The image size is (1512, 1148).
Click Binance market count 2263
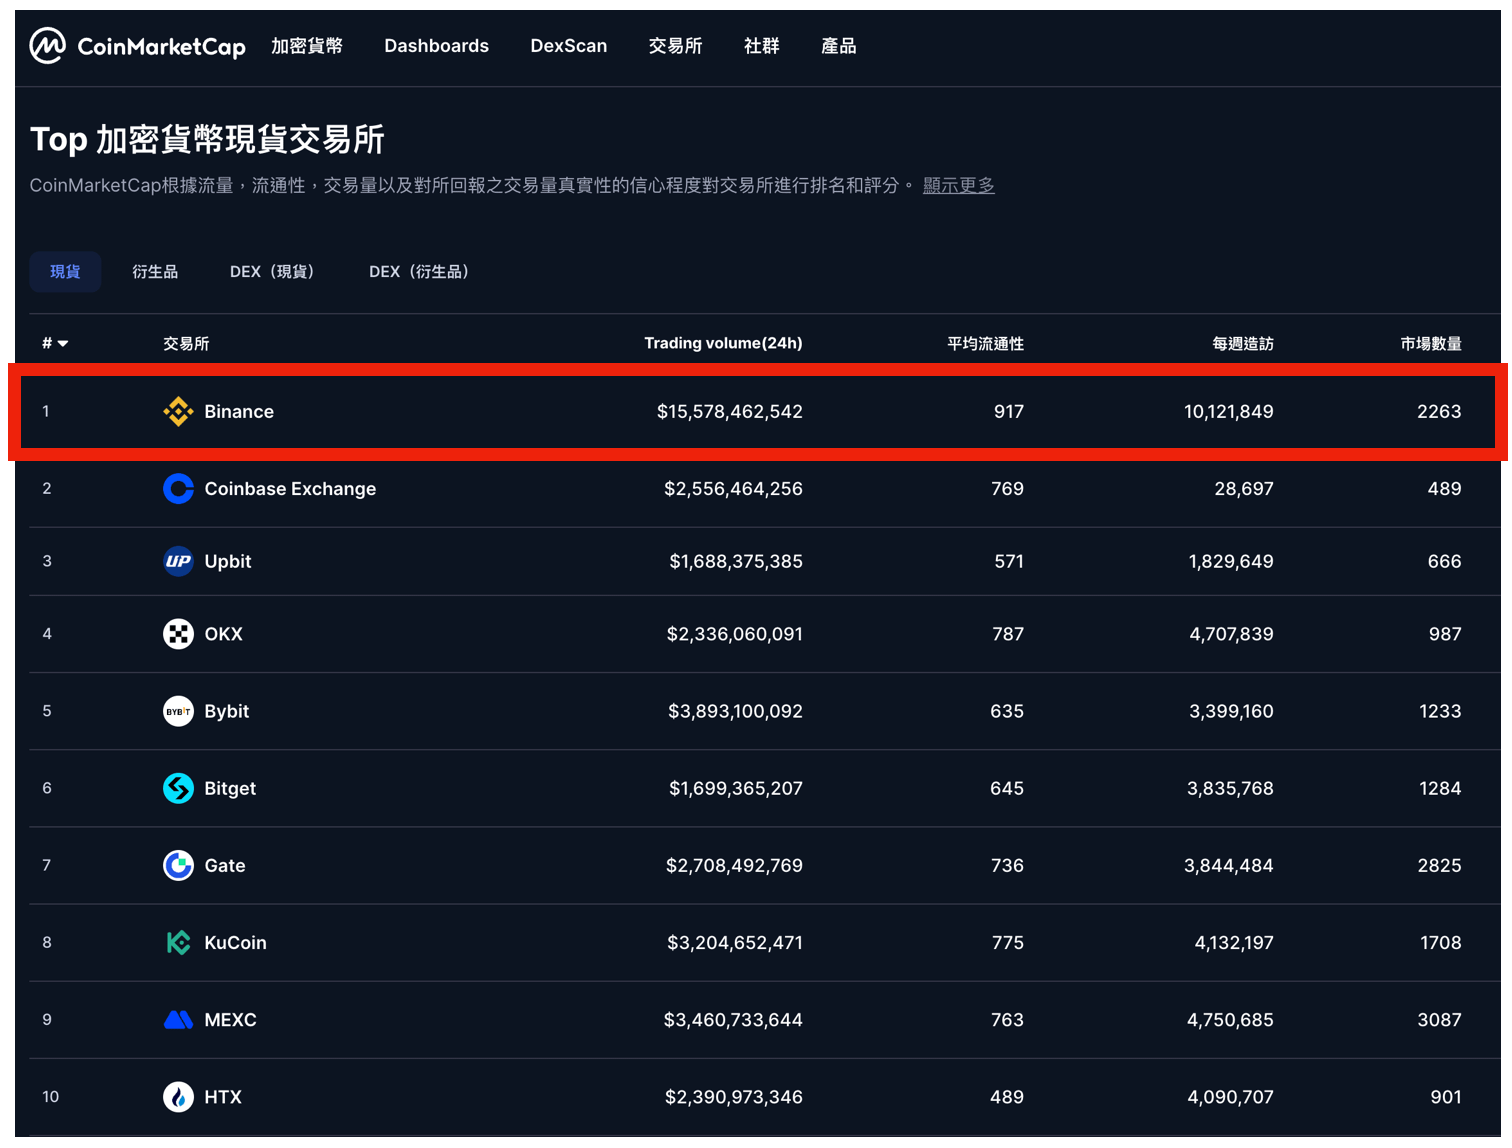(x=1440, y=411)
